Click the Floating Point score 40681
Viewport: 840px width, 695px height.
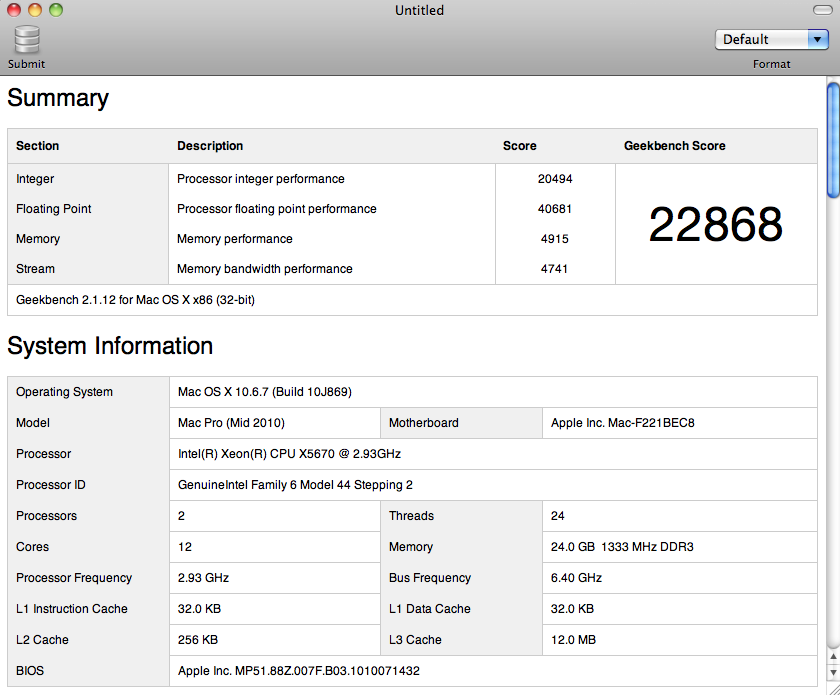555,209
